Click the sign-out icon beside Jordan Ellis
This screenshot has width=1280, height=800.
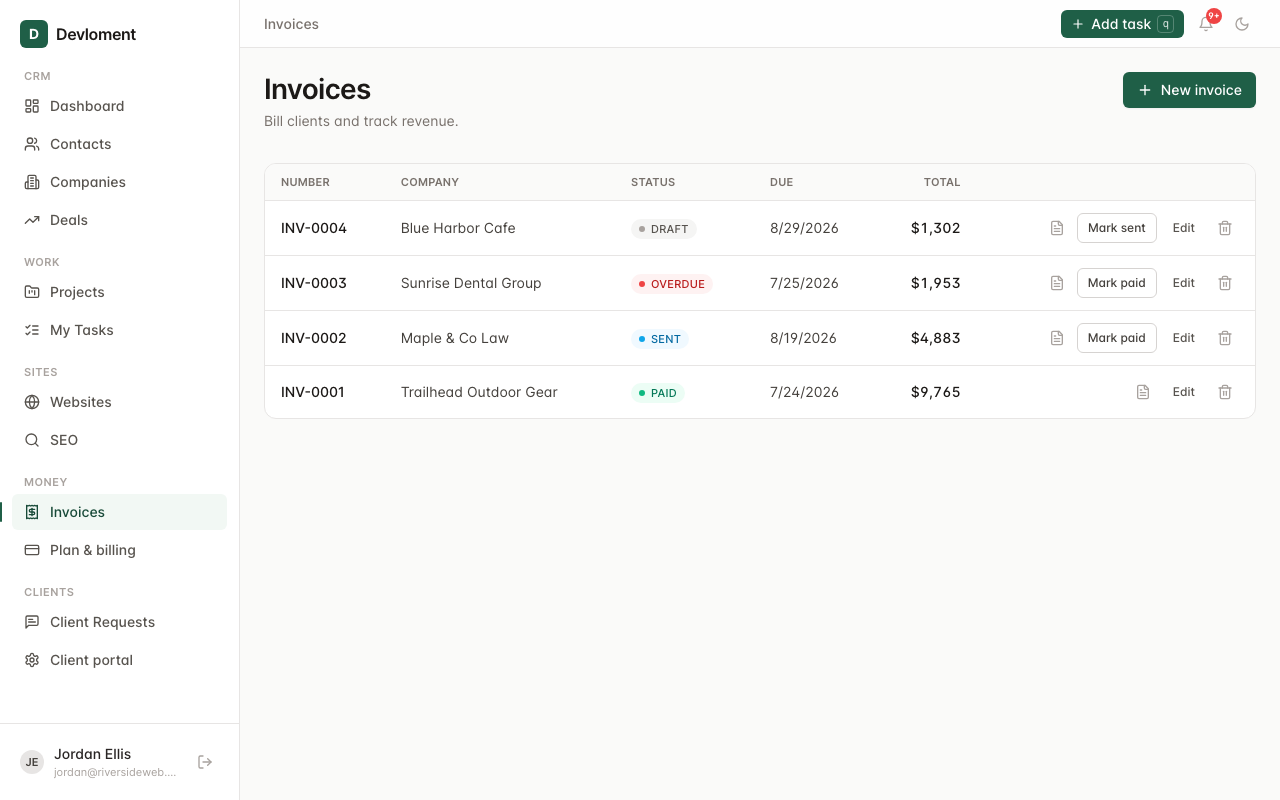click(x=205, y=762)
